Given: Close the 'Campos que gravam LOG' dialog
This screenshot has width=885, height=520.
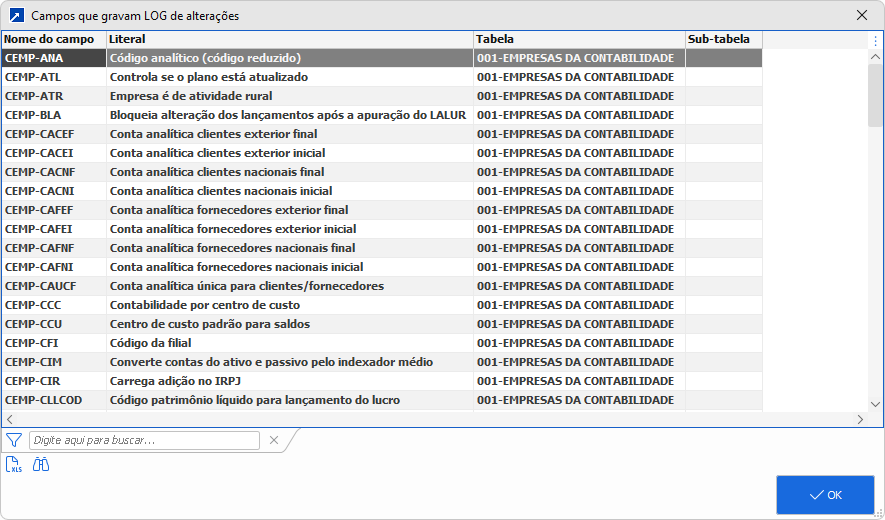Looking at the screenshot, I should coord(862,16).
